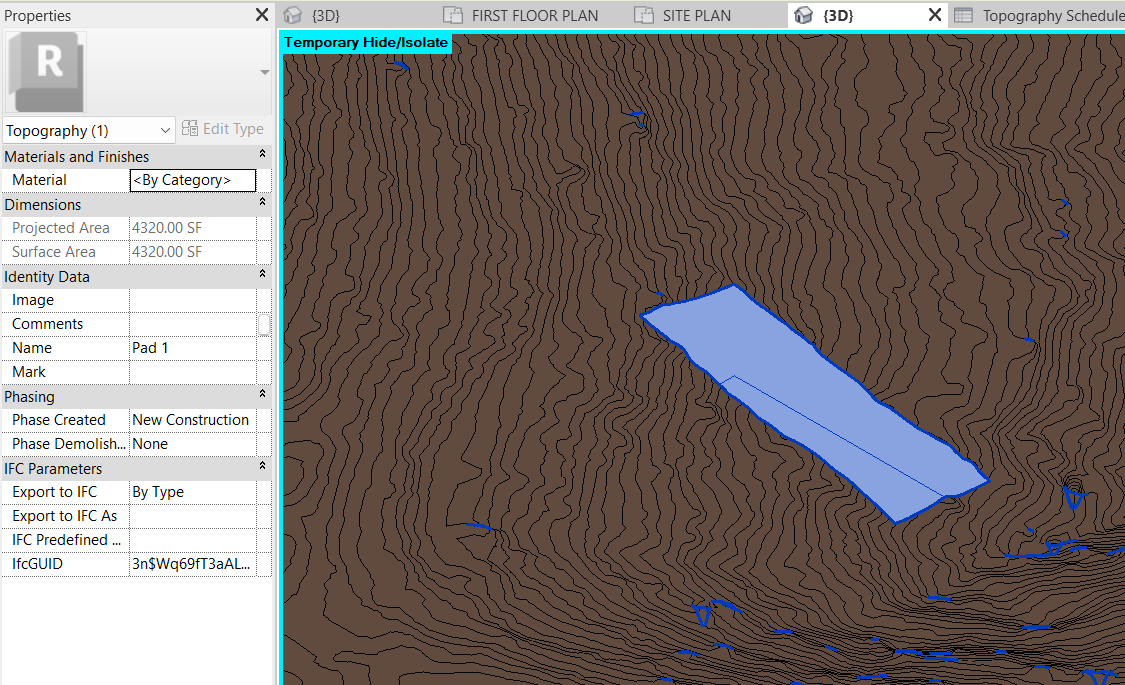Collapse the Dimensions section
1125x685 pixels.
[x=262, y=204]
